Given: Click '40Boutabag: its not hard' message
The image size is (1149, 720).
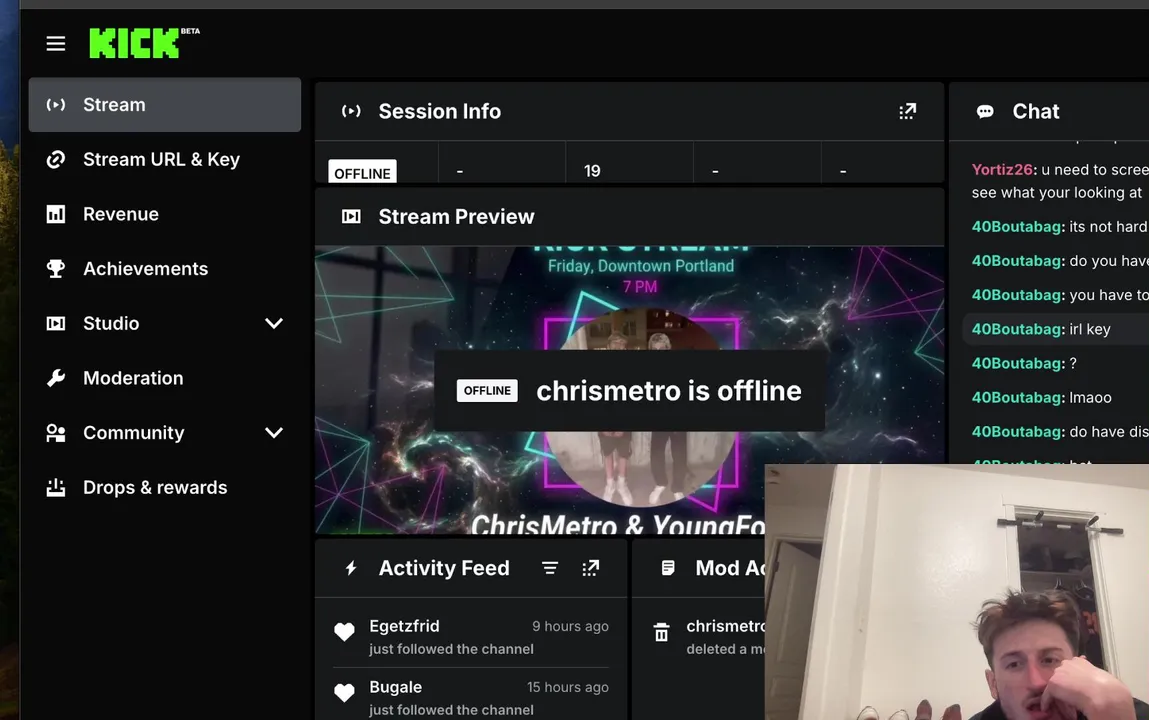Looking at the screenshot, I should (x=1060, y=227).
